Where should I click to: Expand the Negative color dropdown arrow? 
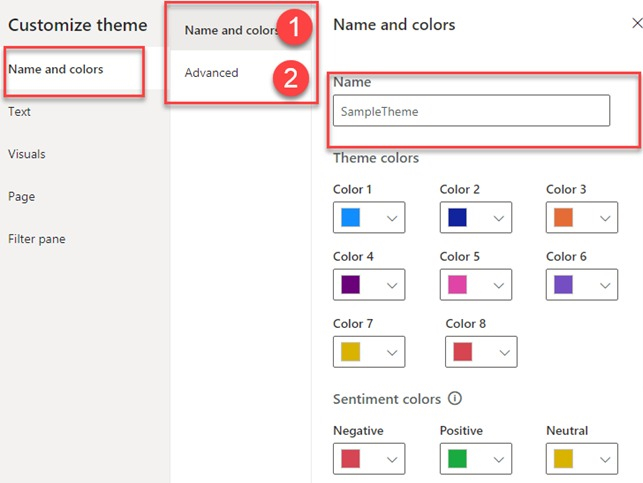[392, 460]
